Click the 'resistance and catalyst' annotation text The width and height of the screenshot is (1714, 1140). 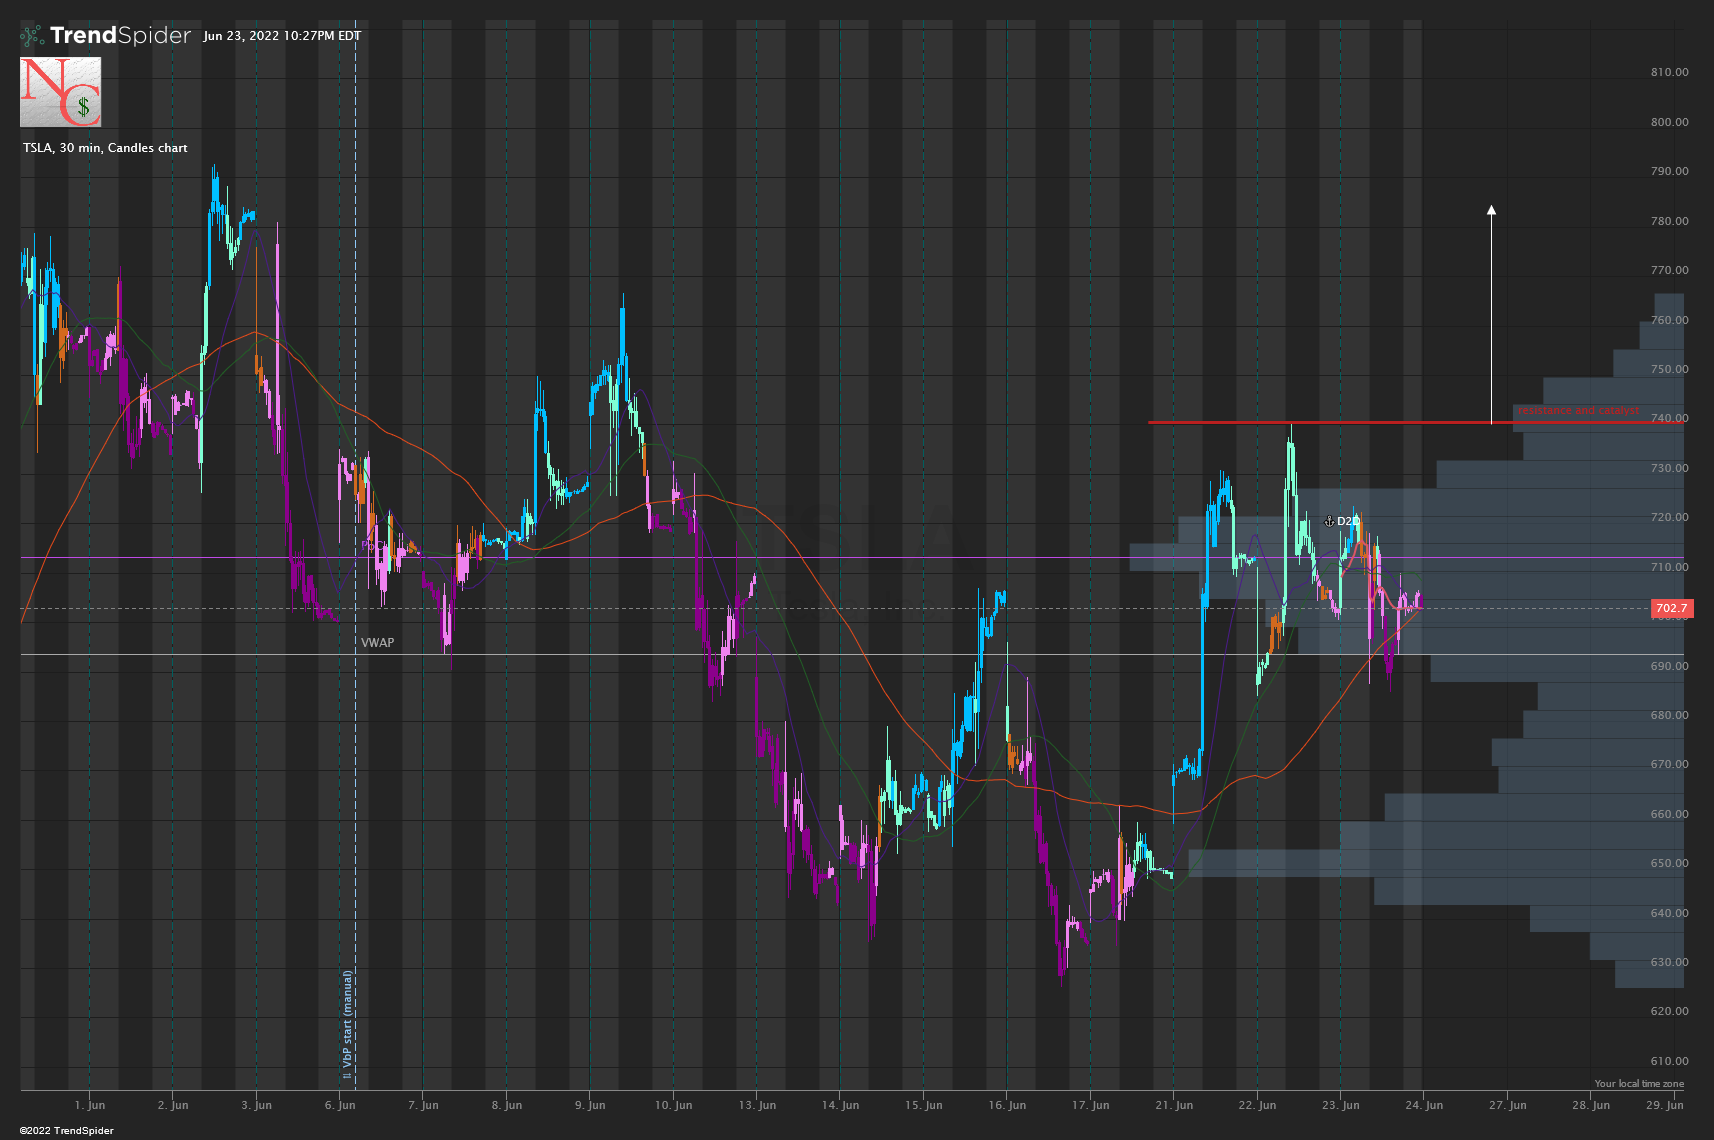point(1578,411)
